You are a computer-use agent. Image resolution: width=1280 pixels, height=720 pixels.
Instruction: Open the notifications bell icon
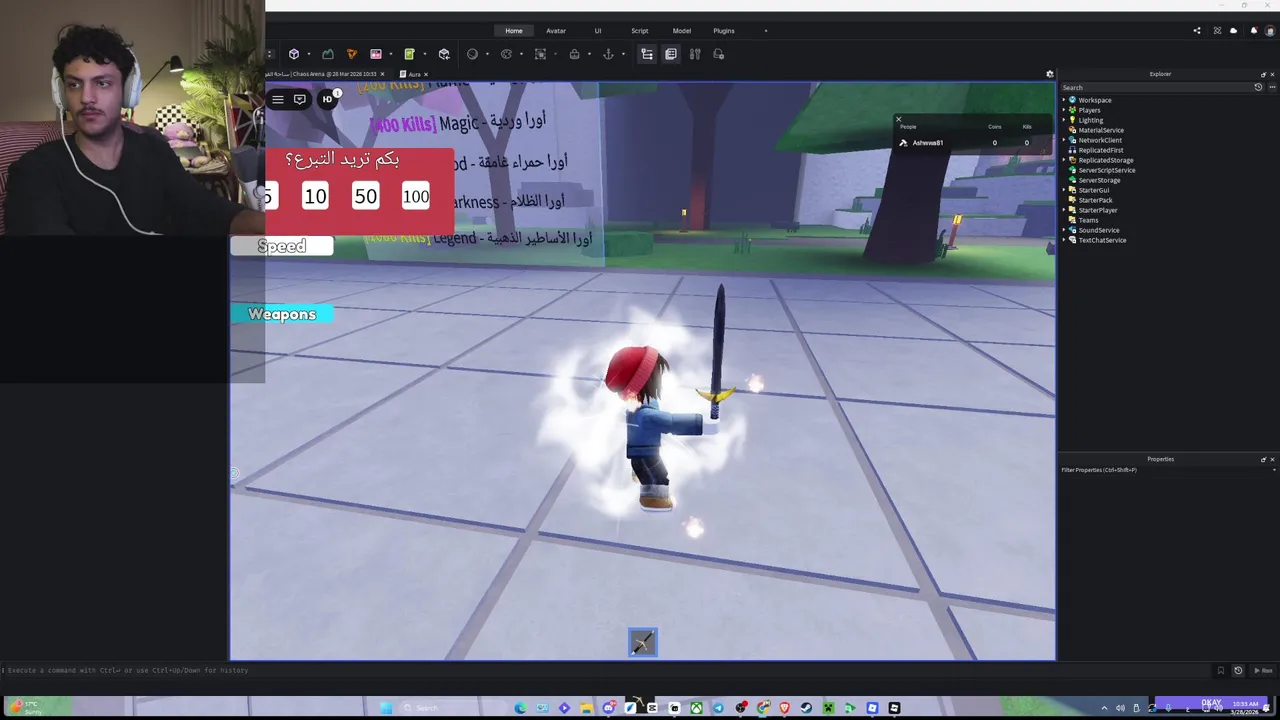[x=1253, y=31]
